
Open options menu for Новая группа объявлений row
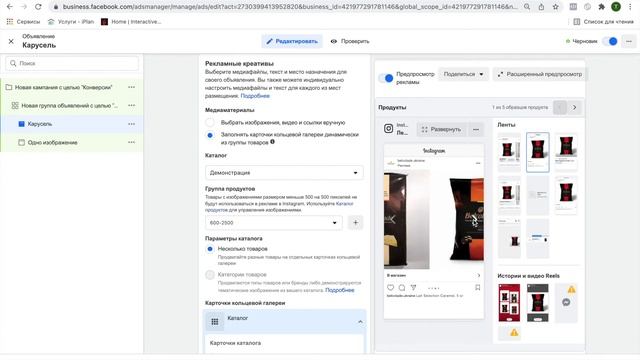click(x=131, y=106)
